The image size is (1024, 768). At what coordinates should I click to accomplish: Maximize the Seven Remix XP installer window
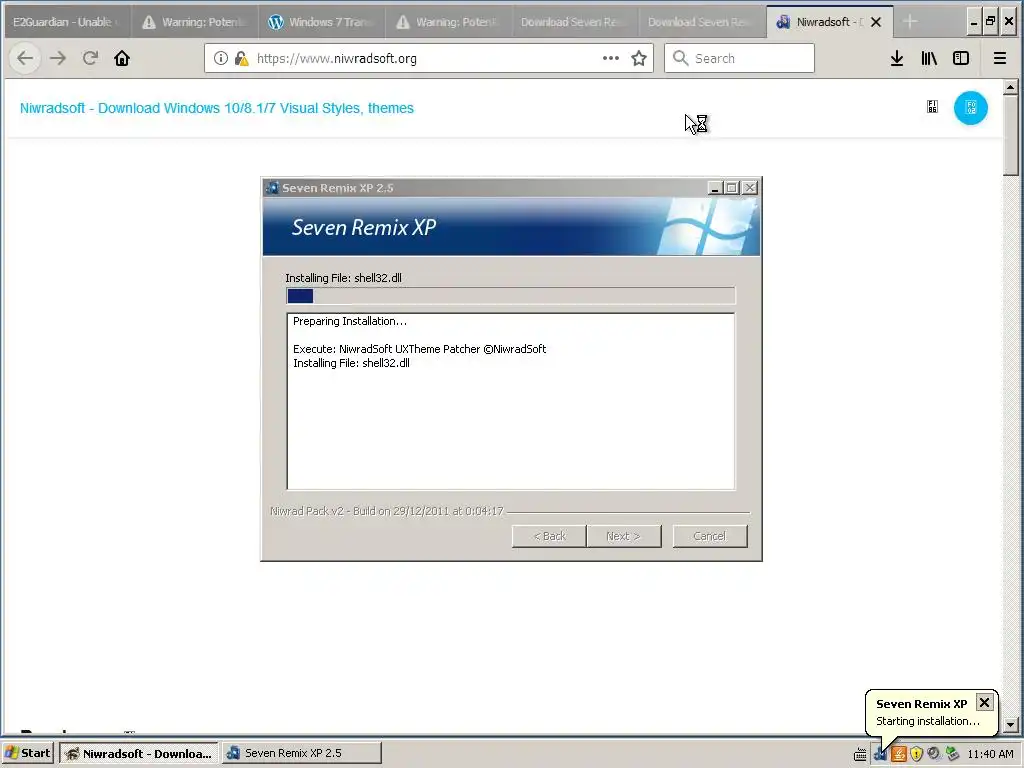(x=732, y=188)
